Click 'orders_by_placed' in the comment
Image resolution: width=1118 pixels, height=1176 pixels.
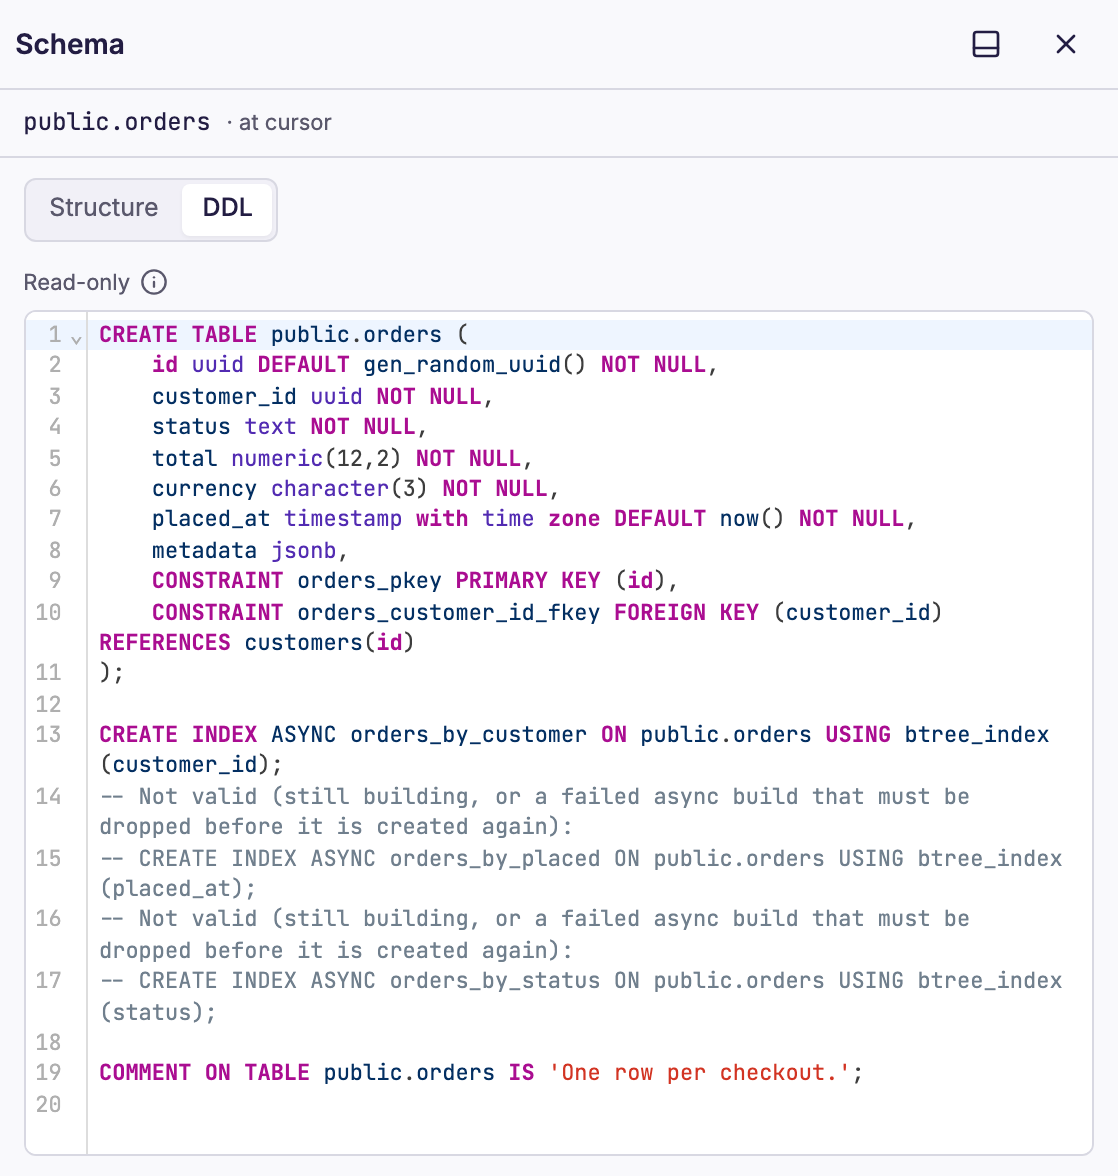click(x=495, y=859)
